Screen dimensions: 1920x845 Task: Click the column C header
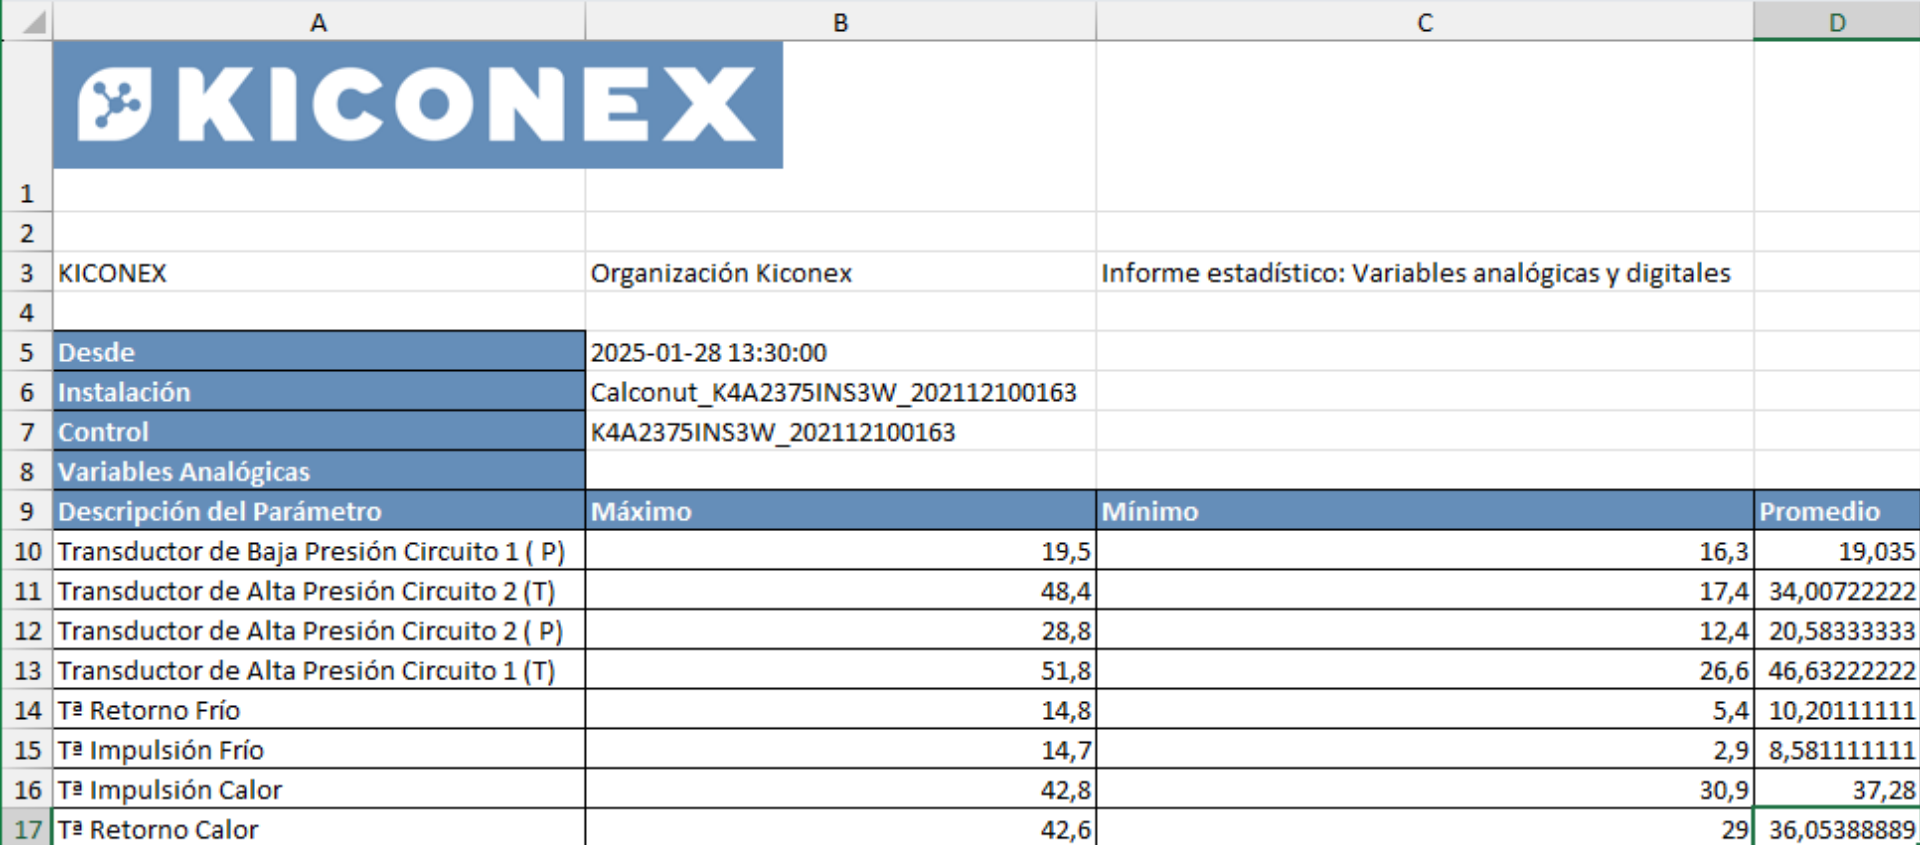[1424, 22]
